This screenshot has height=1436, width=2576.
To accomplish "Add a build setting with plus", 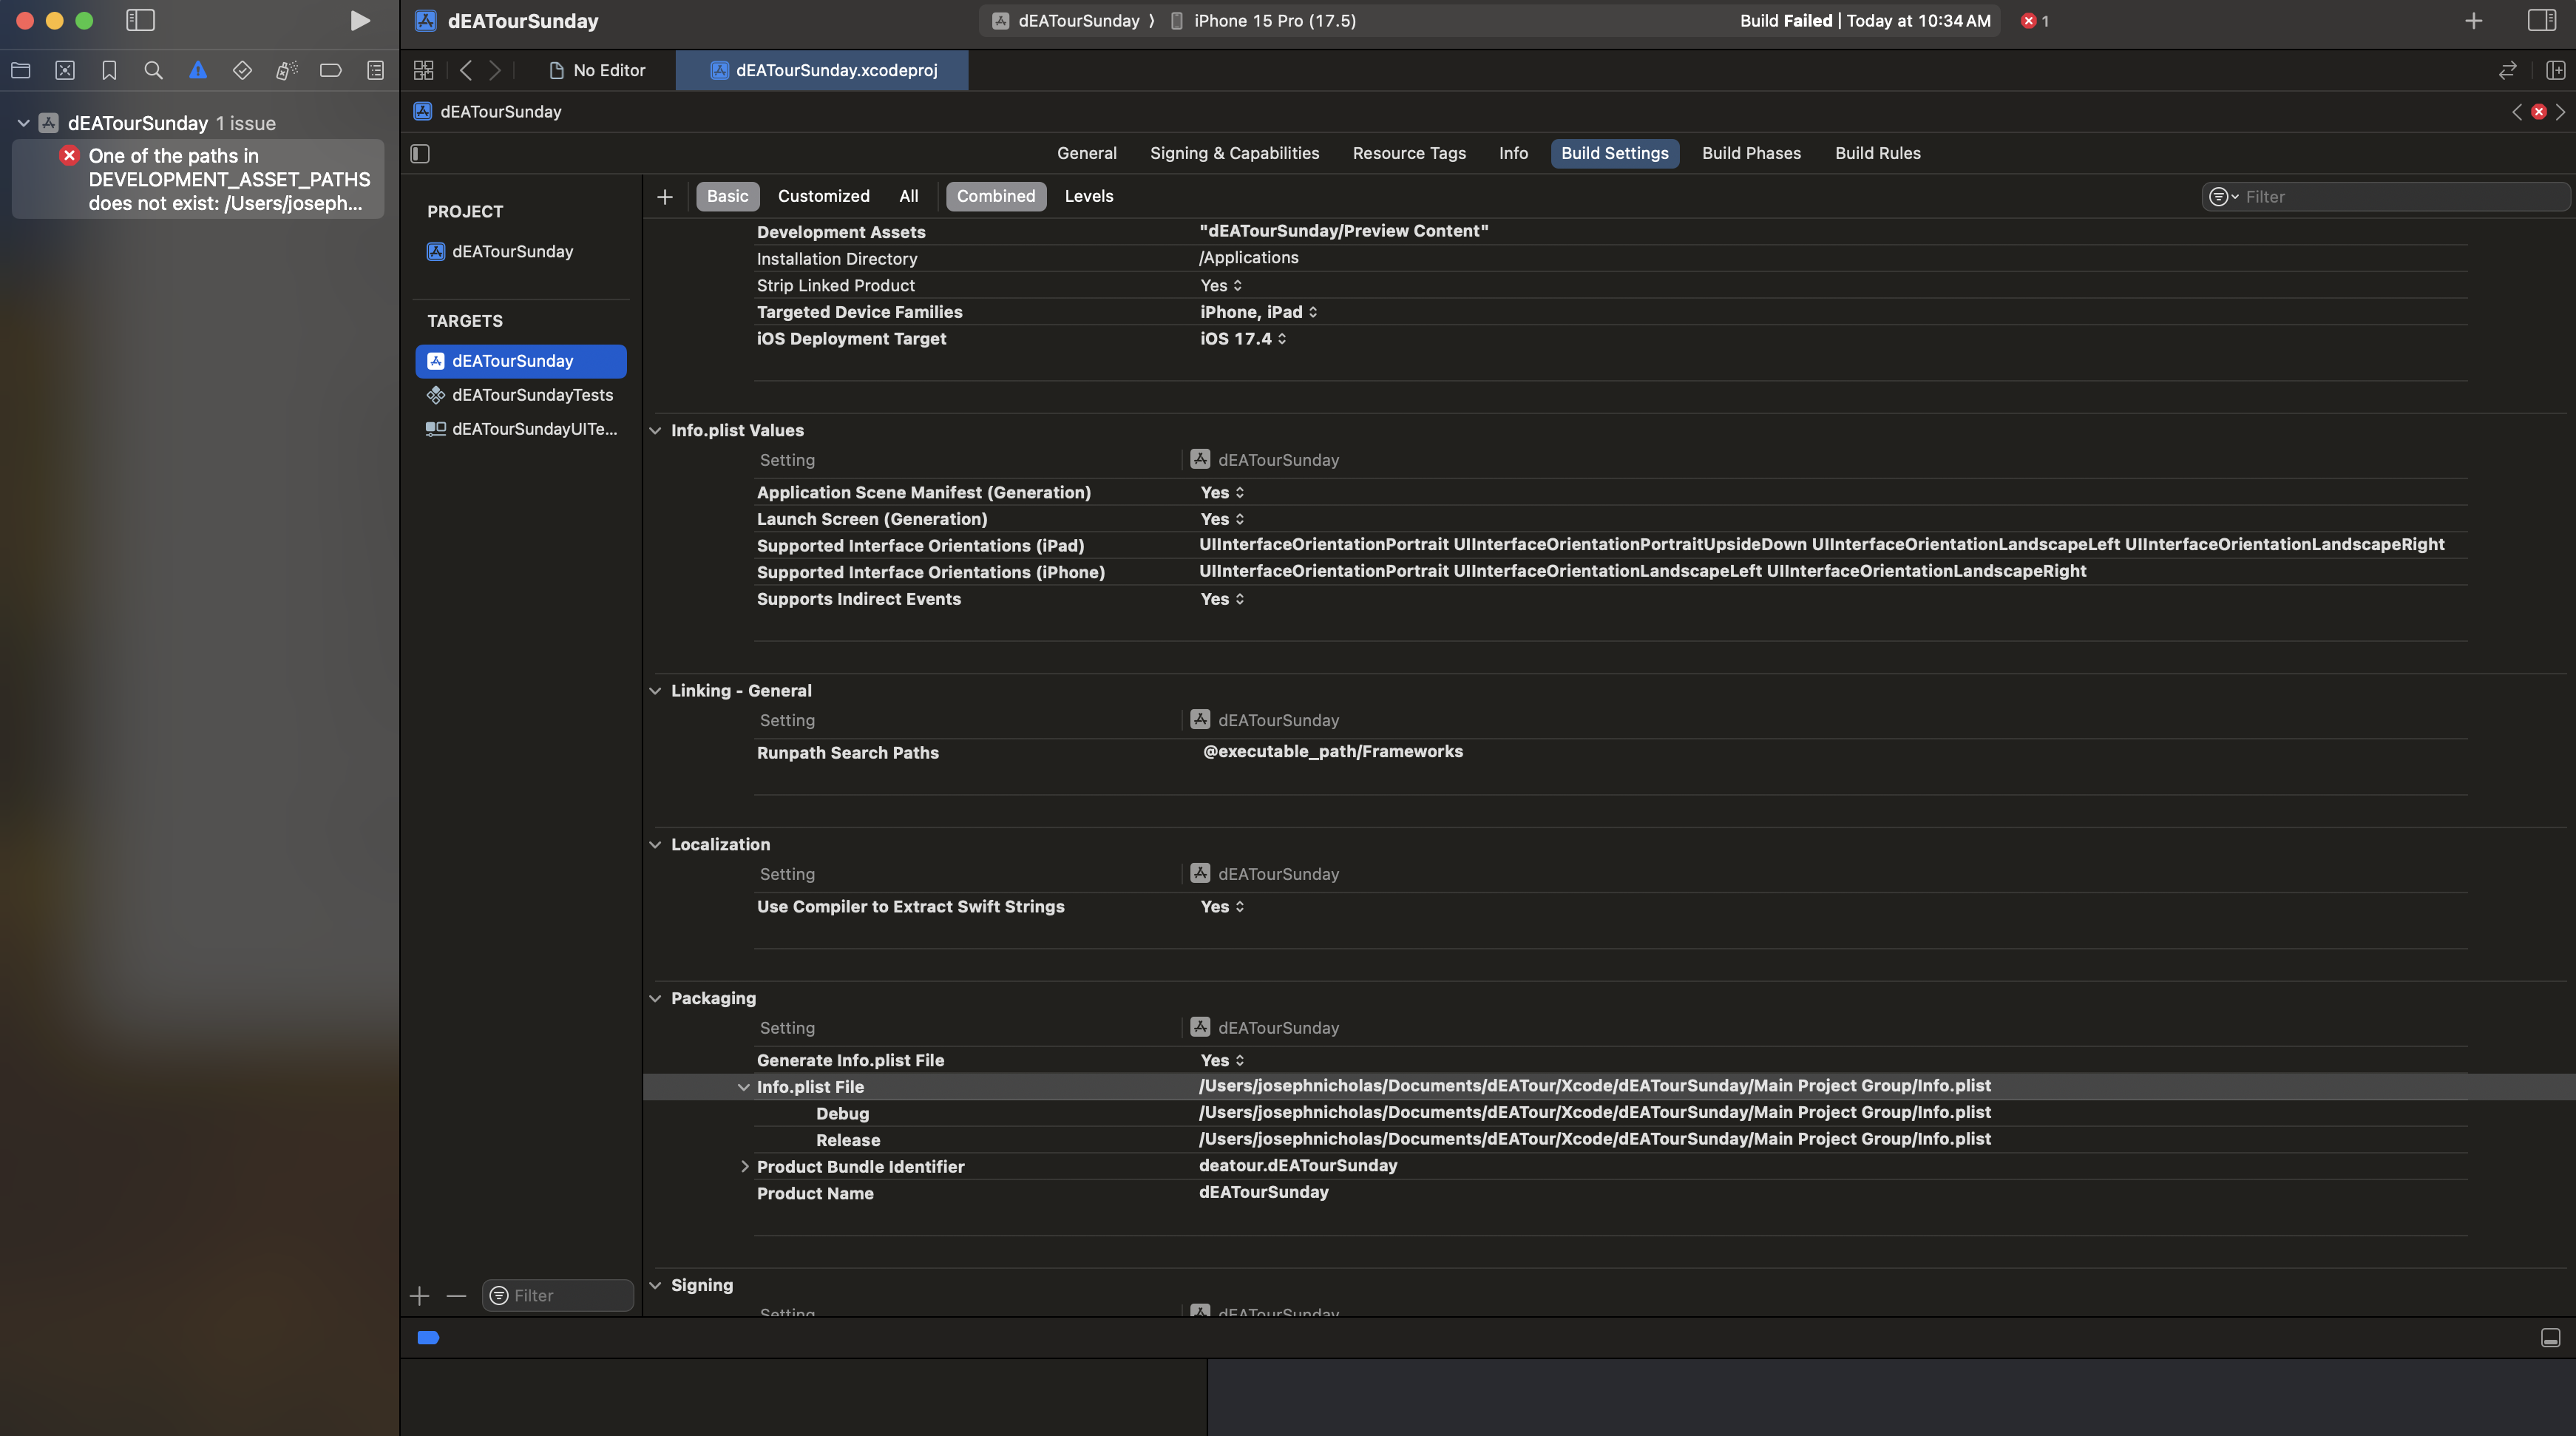I will click(x=665, y=197).
